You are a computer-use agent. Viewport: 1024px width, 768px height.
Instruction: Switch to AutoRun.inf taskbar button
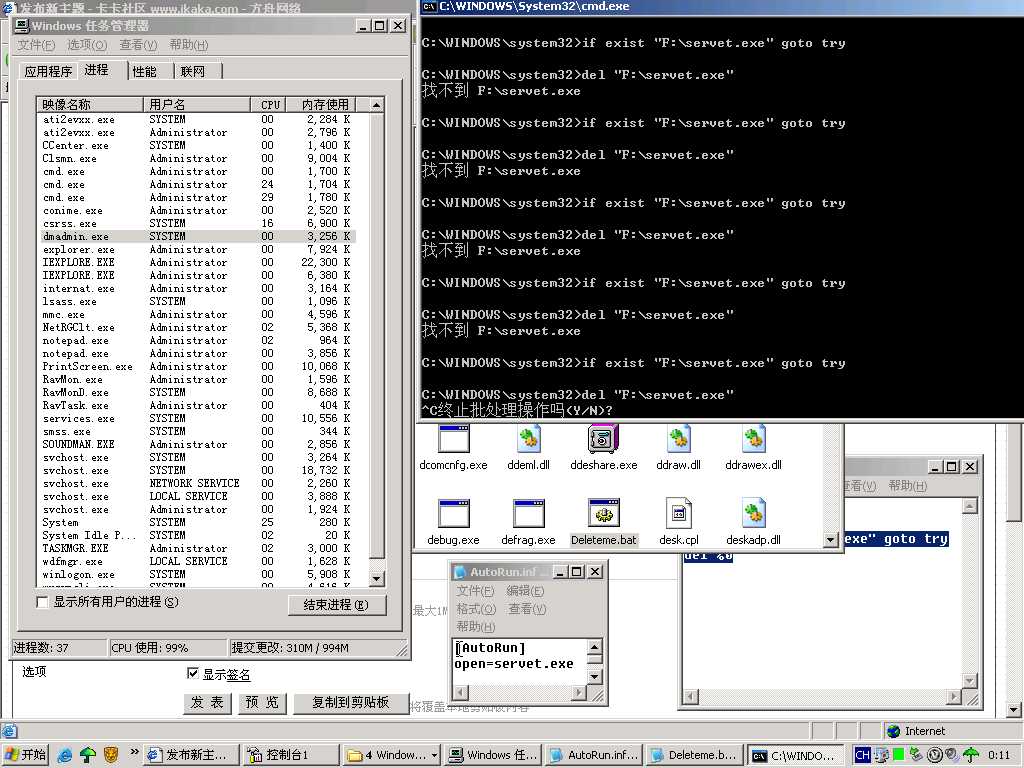(x=594, y=755)
